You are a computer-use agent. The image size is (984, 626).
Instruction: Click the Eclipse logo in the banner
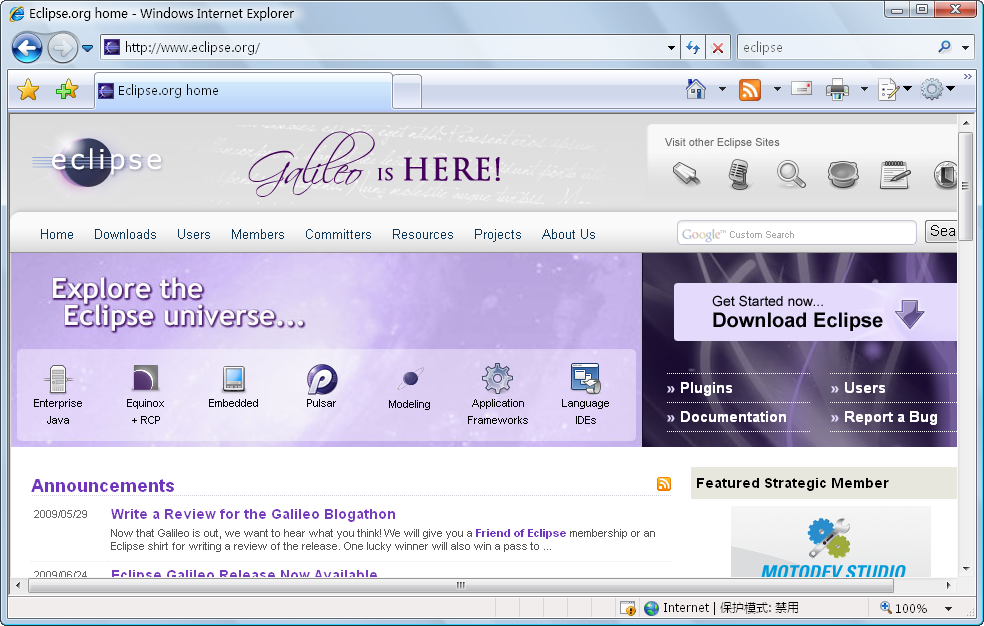tap(97, 161)
